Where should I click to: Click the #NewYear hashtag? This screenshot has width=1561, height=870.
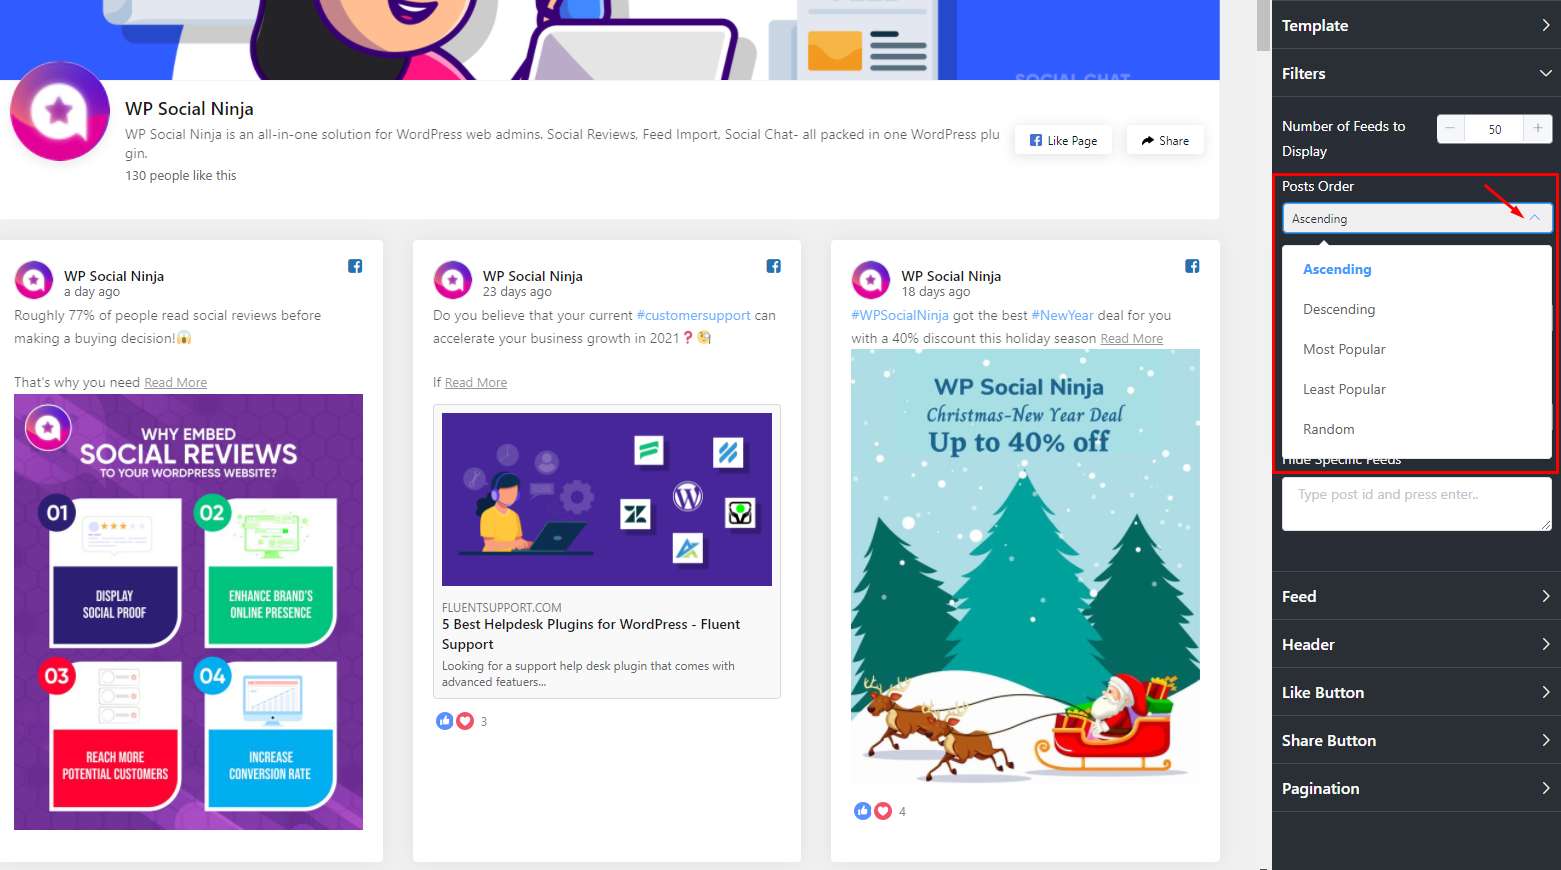pos(1062,315)
